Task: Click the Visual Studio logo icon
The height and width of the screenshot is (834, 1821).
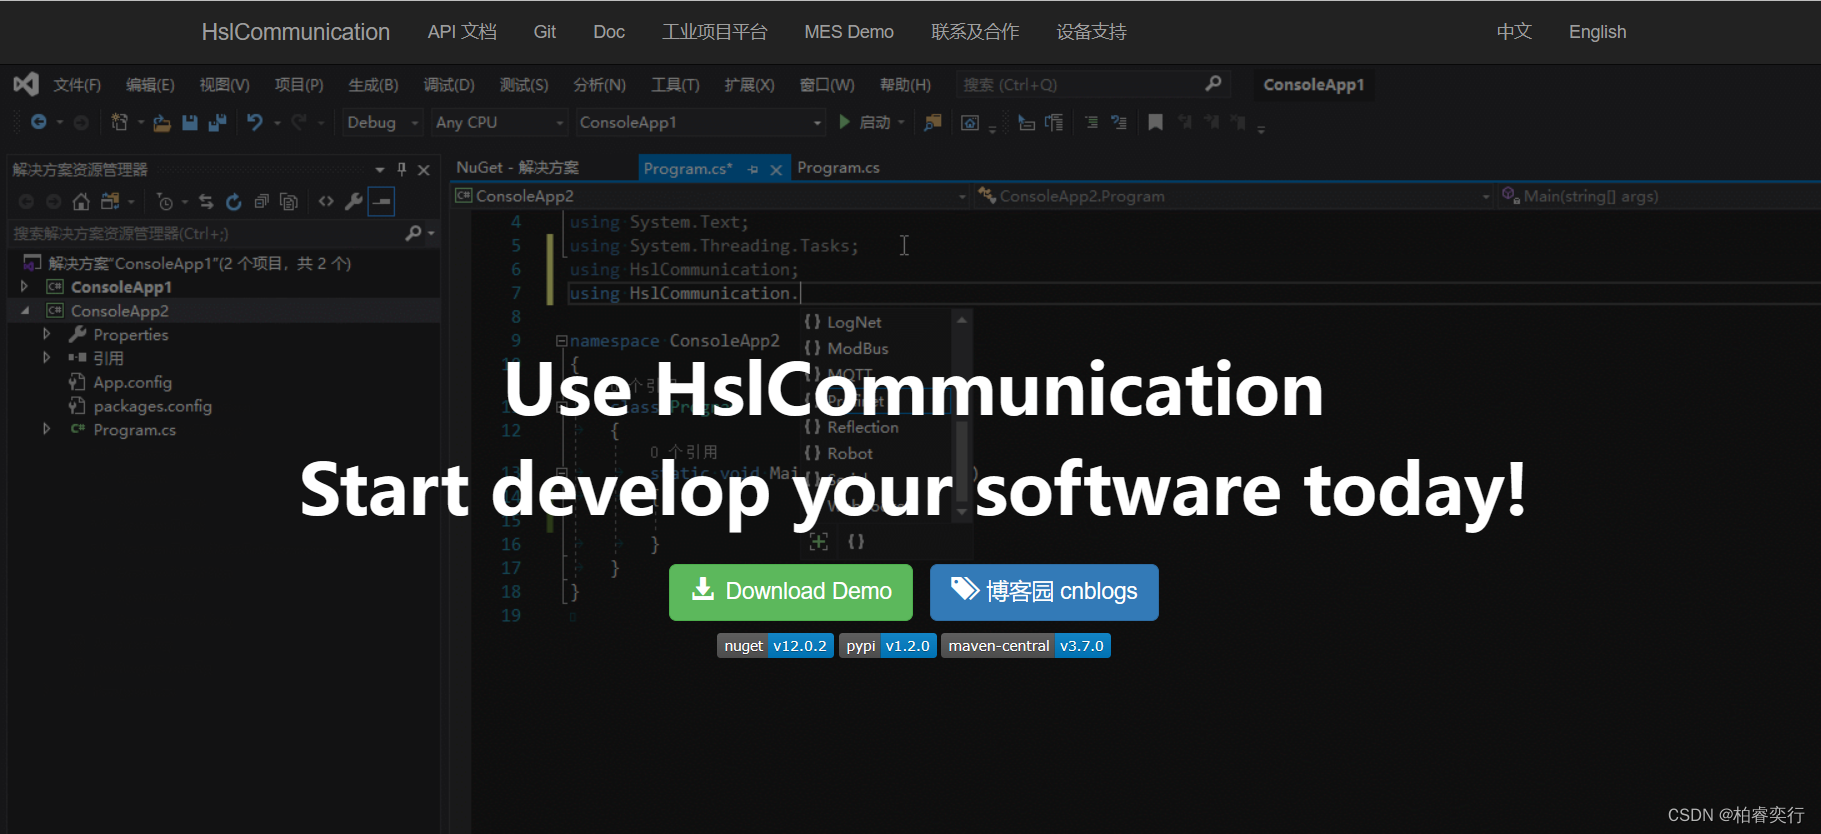Action: coord(26,84)
